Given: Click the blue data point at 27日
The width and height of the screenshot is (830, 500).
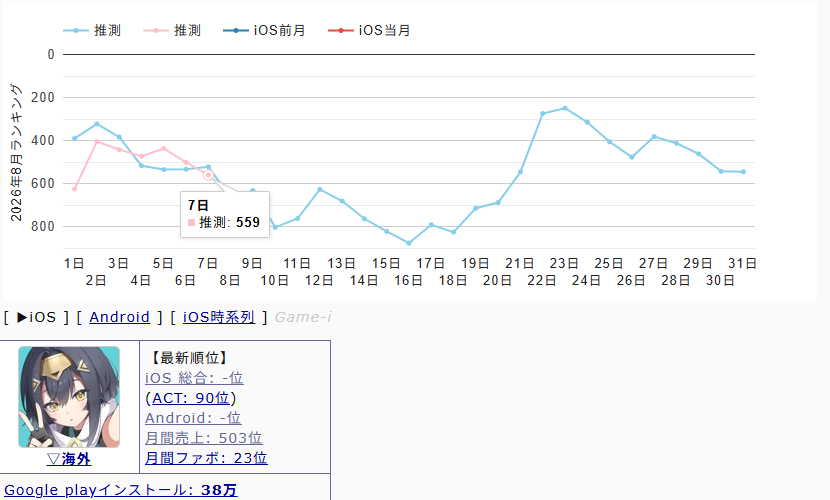Looking at the screenshot, I should 654,137.
